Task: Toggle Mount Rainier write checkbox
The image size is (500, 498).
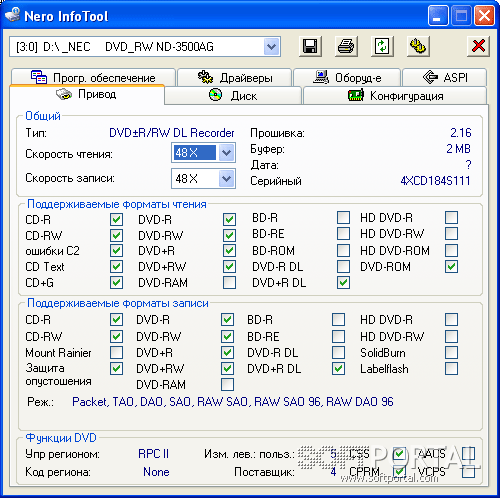Action: (116, 352)
